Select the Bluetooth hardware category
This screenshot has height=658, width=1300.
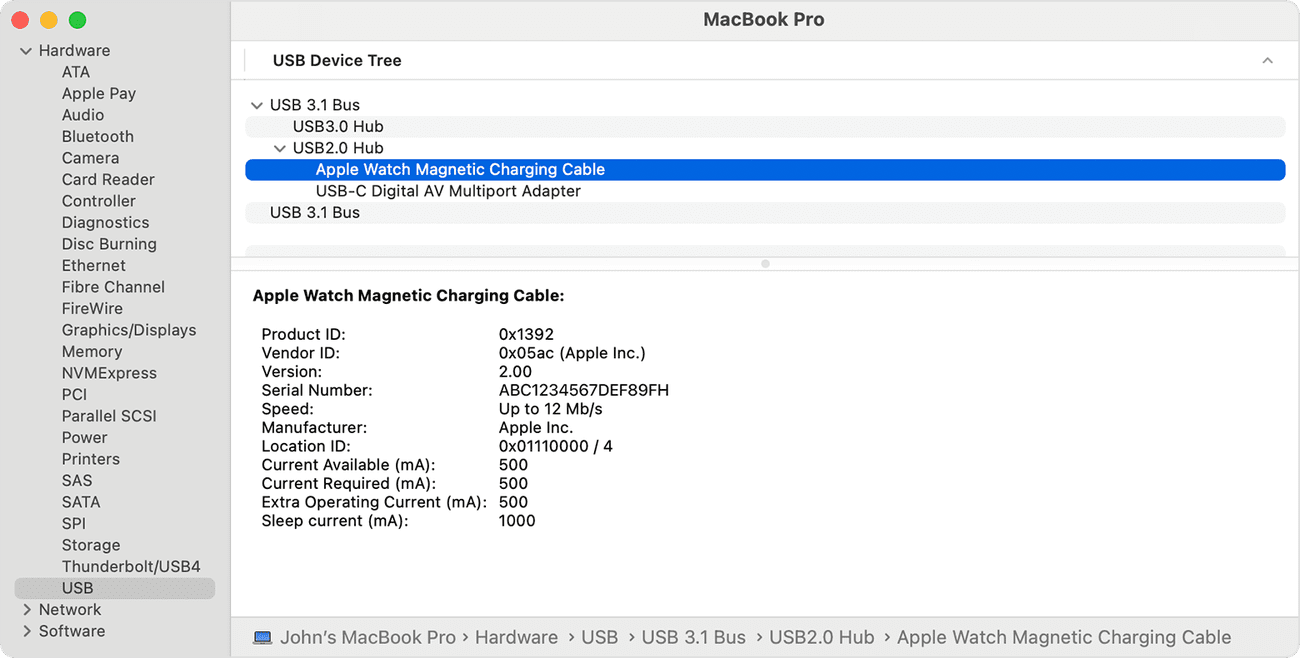click(97, 136)
